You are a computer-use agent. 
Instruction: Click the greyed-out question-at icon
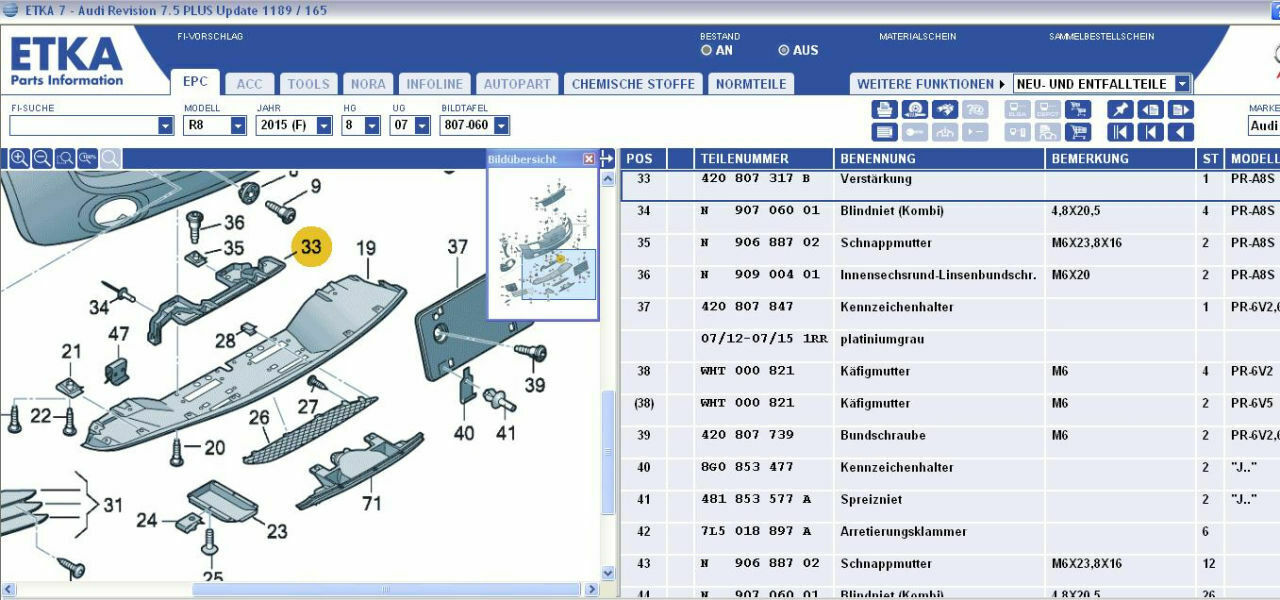pyautogui.click(x=975, y=109)
